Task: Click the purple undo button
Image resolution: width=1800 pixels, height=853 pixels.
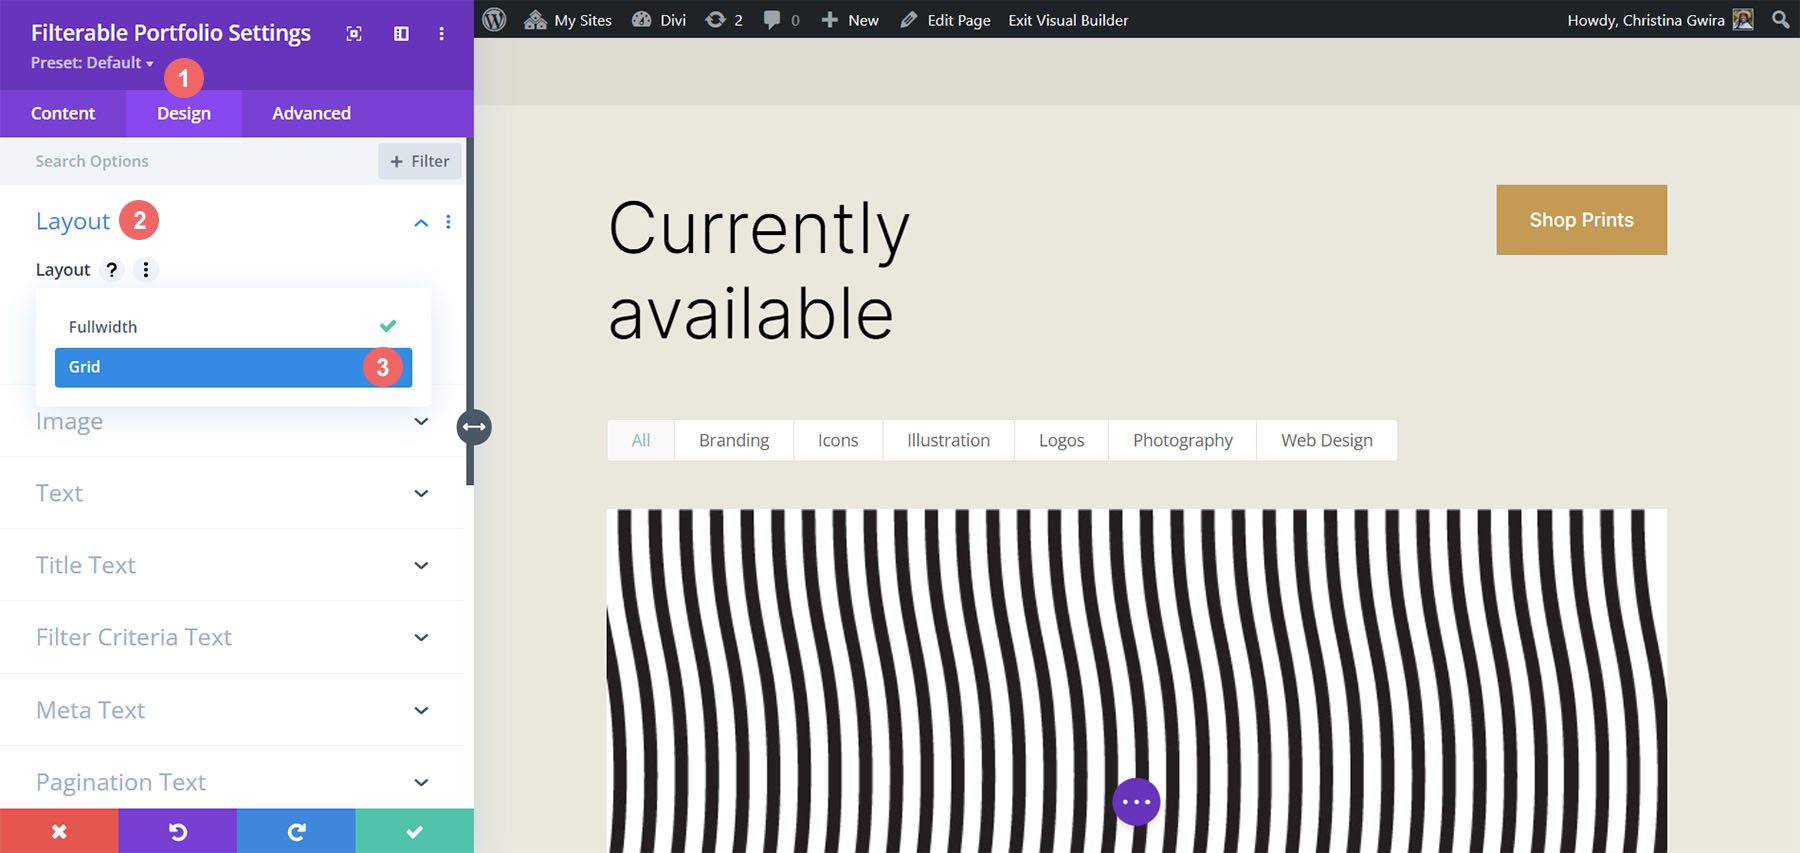Action: [177, 831]
